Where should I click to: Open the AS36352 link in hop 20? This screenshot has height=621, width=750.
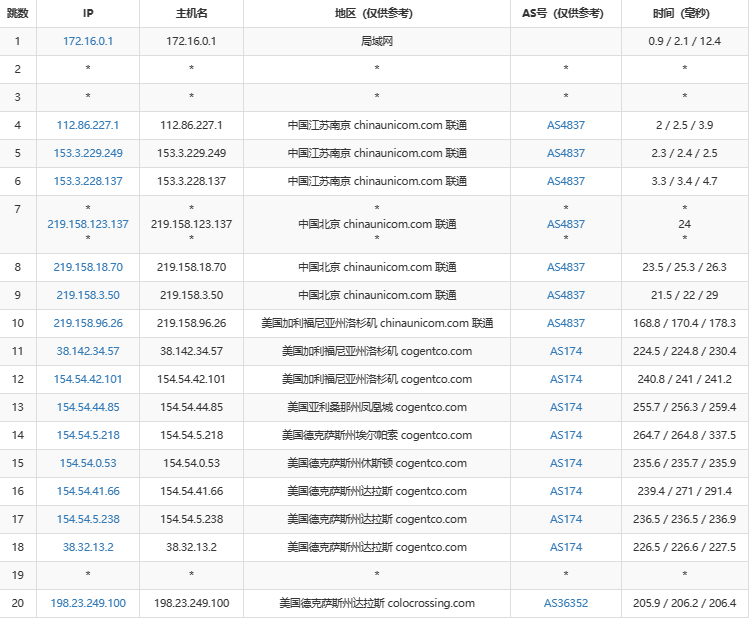(x=566, y=603)
